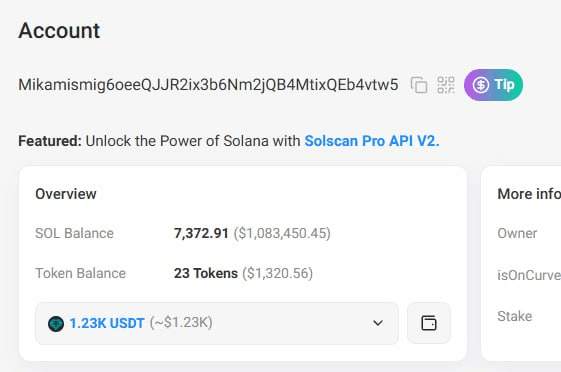Click the $1,083,450.45 balance USD value
This screenshot has width=561, height=372.
(282, 233)
